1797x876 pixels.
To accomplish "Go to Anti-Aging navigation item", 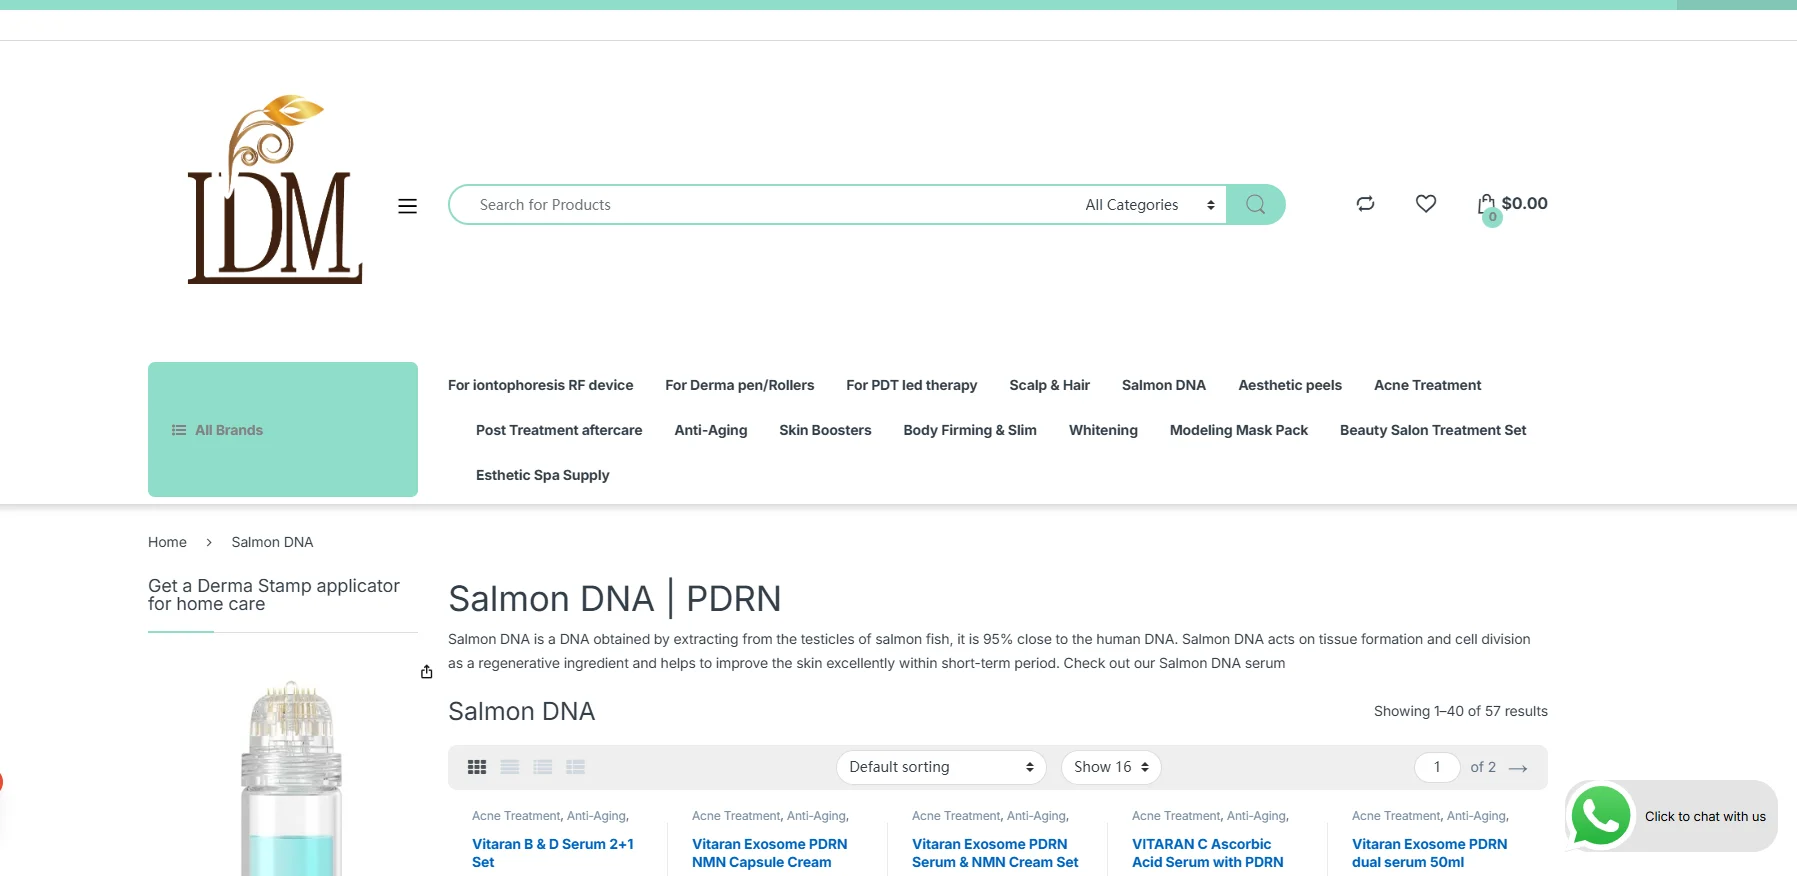I will (710, 430).
